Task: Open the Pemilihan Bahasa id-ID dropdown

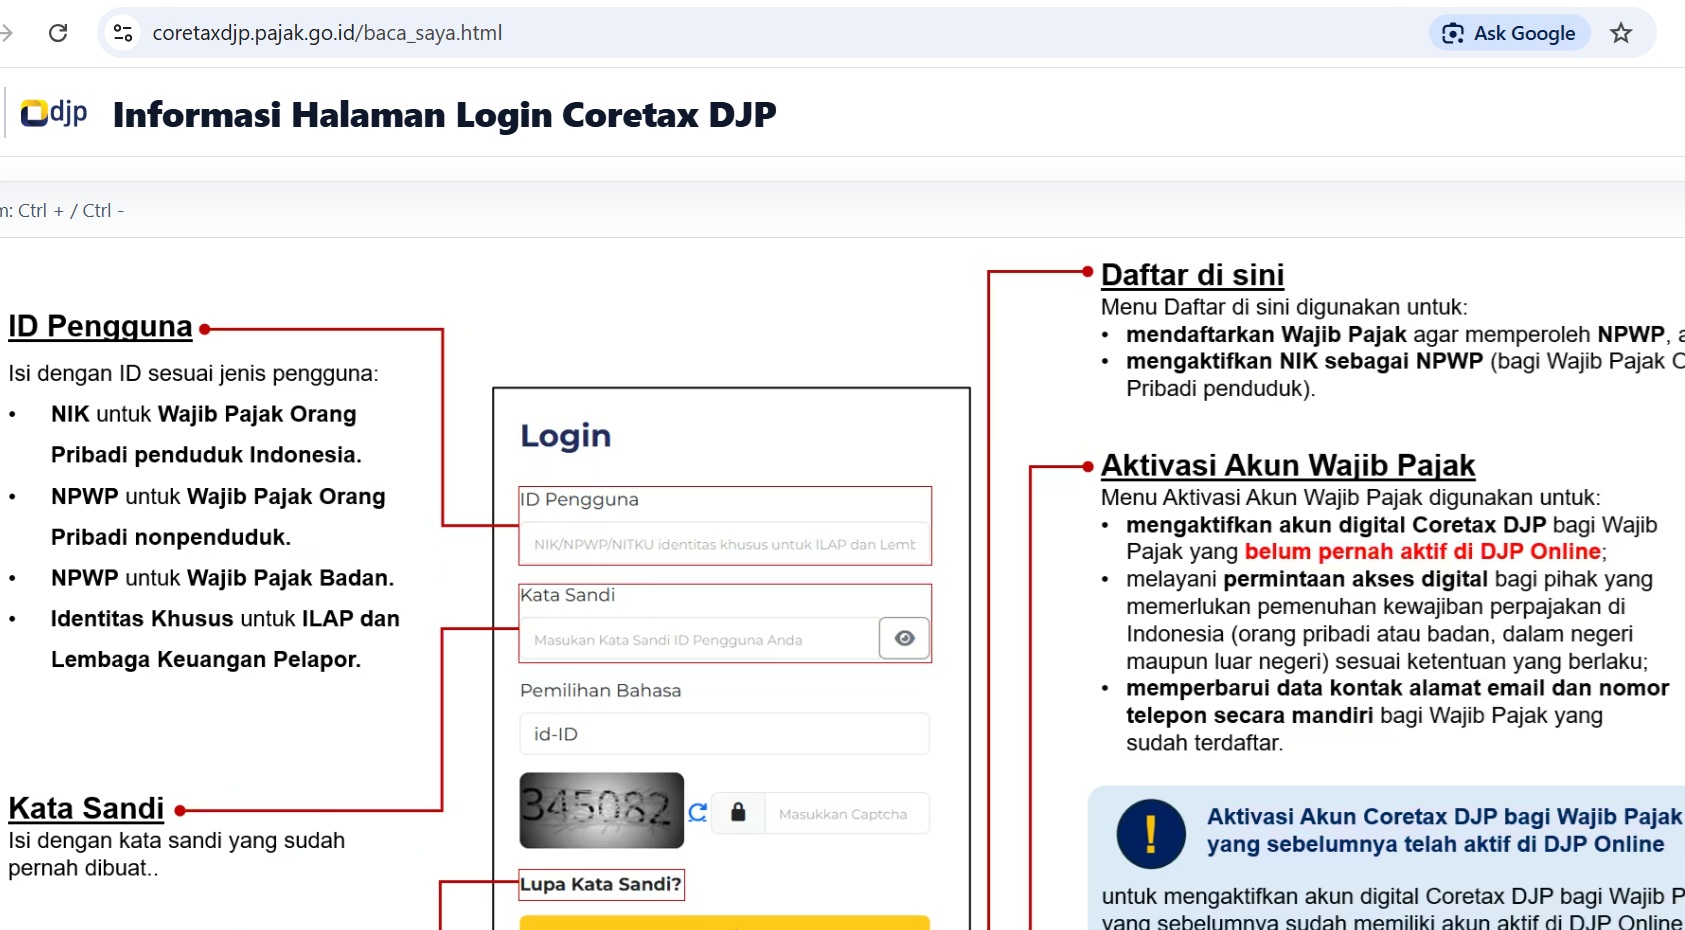Action: tap(724, 734)
